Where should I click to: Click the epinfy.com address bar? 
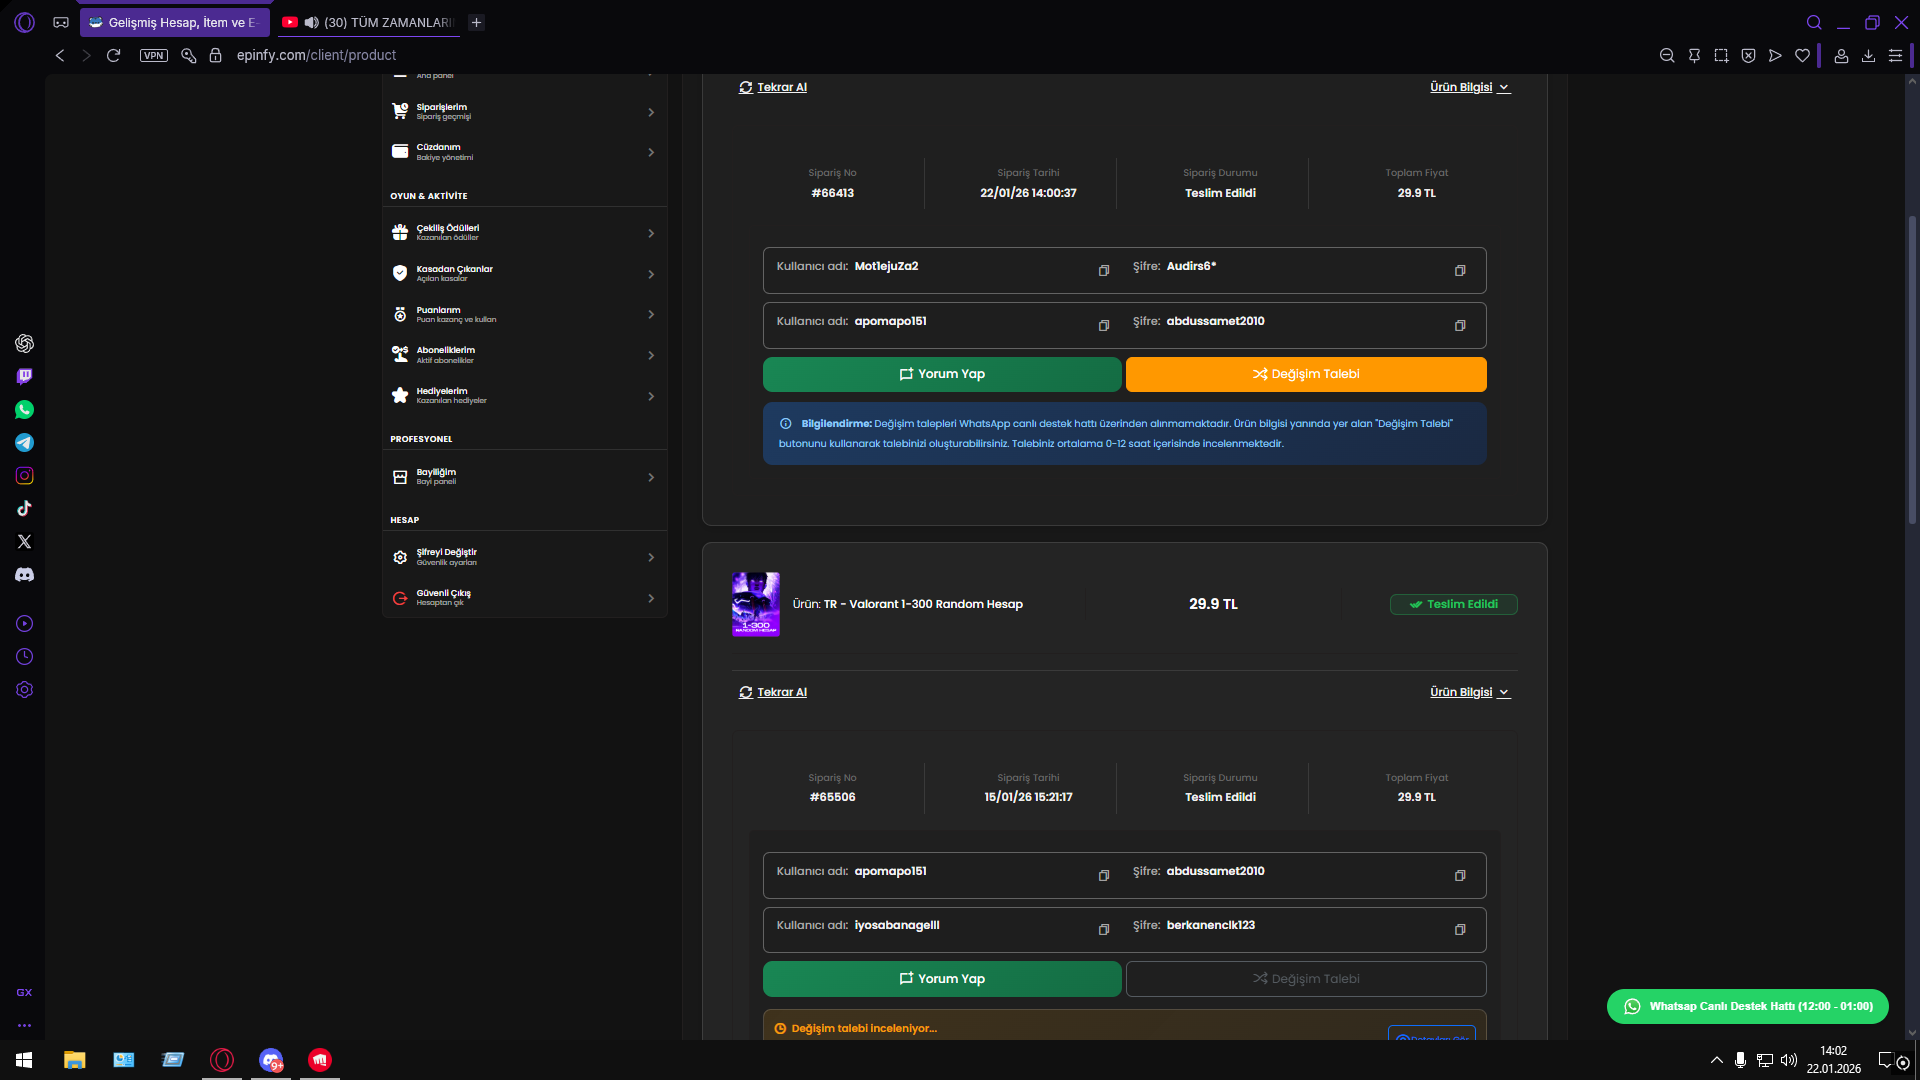[316, 56]
